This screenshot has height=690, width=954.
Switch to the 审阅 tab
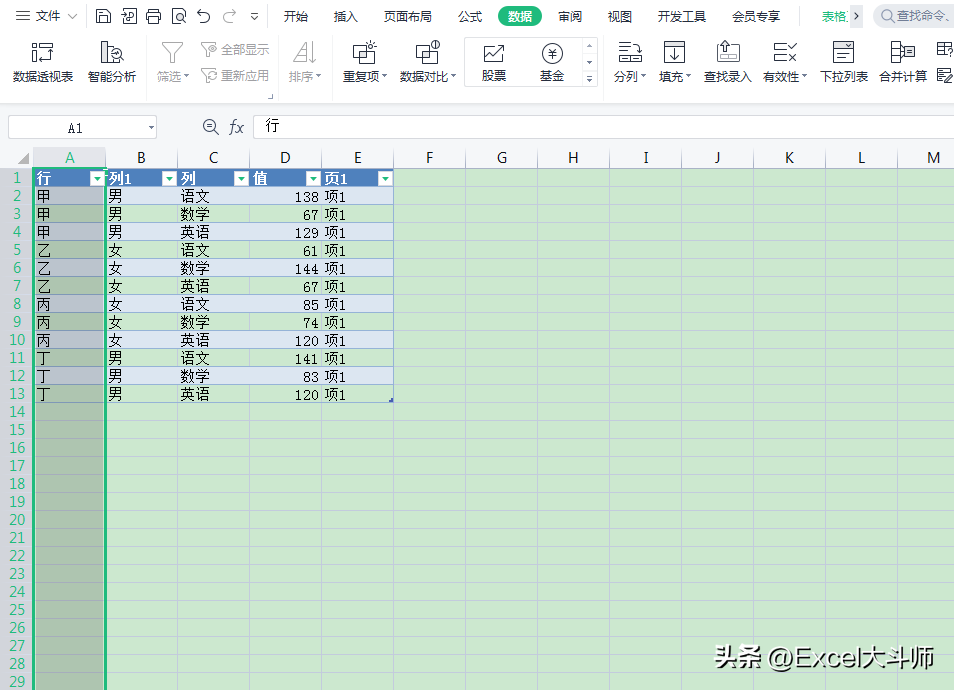pos(570,16)
